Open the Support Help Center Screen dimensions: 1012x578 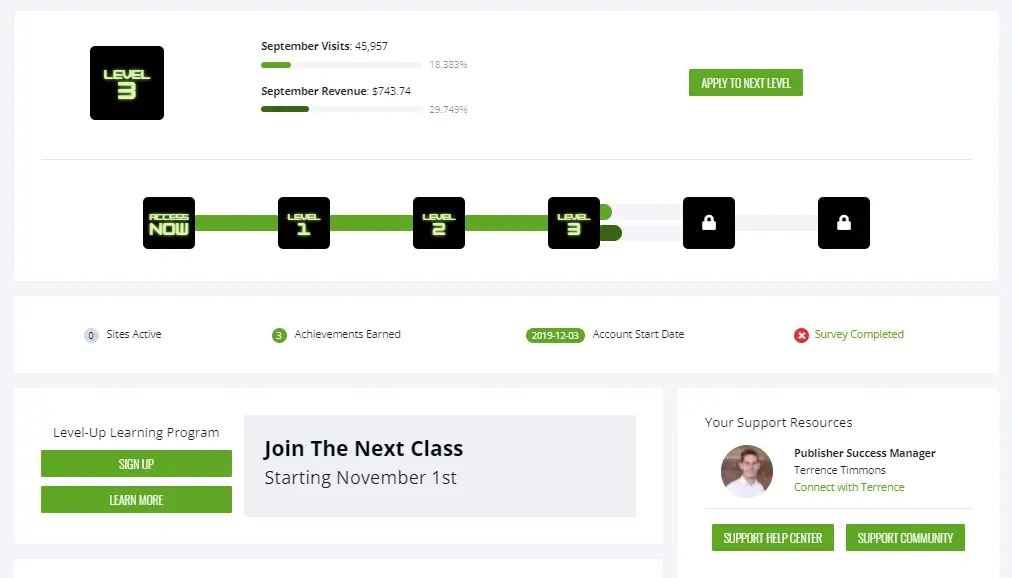tap(773, 537)
